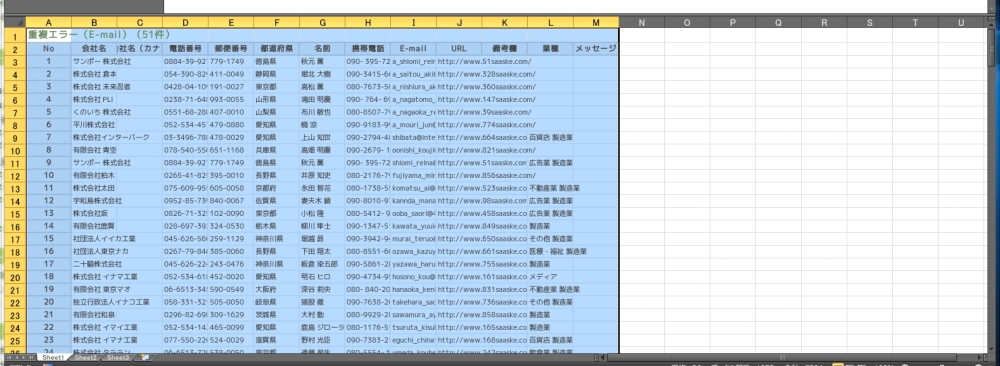Click the メッセージ header cell
The image size is (1000, 366).
pos(596,48)
